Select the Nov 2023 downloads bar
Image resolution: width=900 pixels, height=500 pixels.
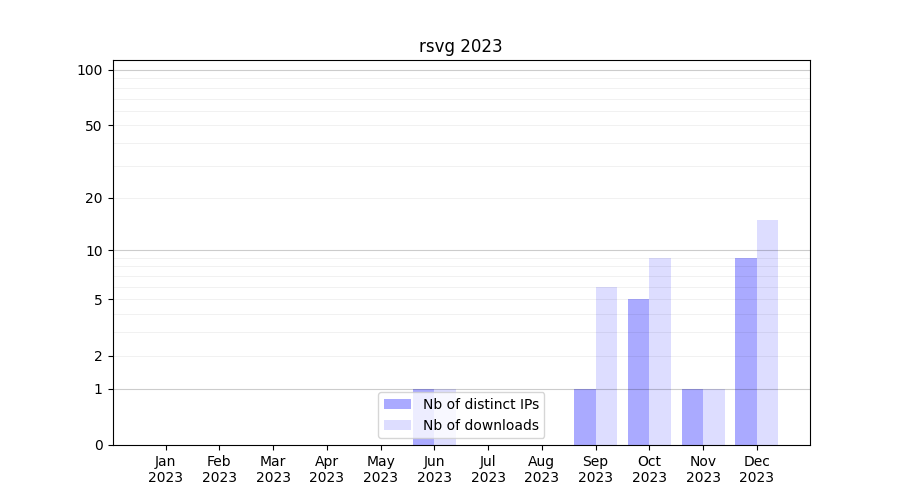click(714, 417)
